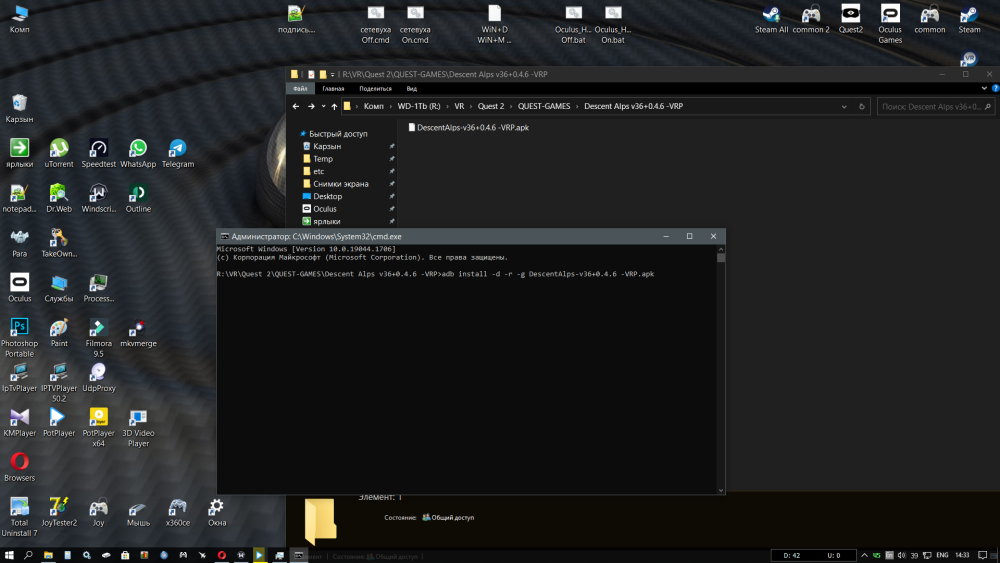Click the cmd window scrollbar thumb
Screen dimensions: 1000x563
tap(721, 258)
